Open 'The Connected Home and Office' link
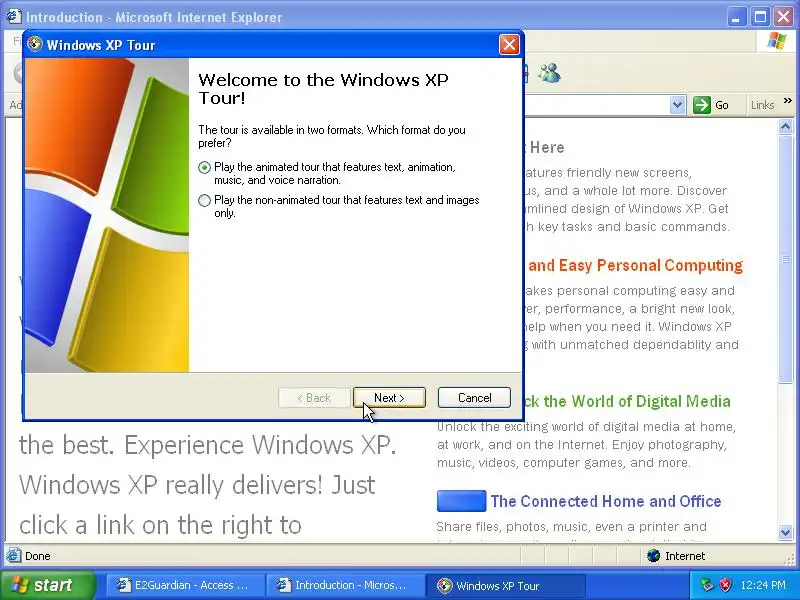 [606, 502]
